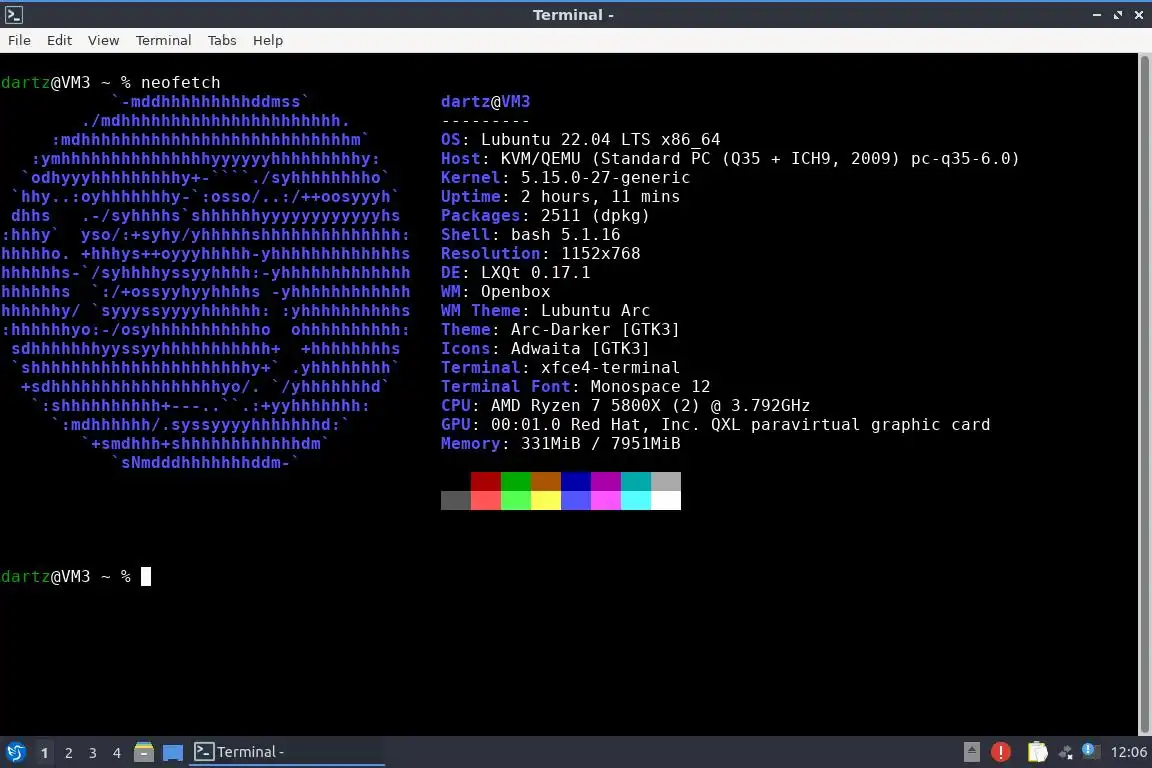Click the 'DE: LXQt 0.17.1' line
1152x768 pixels.
(516, 273)
